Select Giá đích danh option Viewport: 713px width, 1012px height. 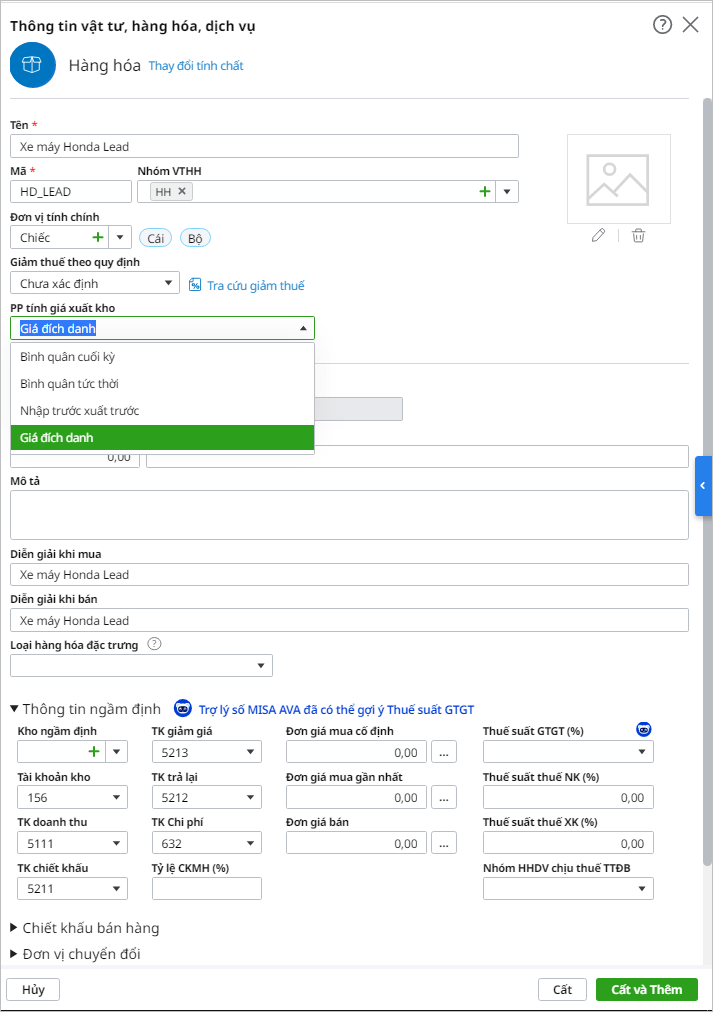(163, 438)
